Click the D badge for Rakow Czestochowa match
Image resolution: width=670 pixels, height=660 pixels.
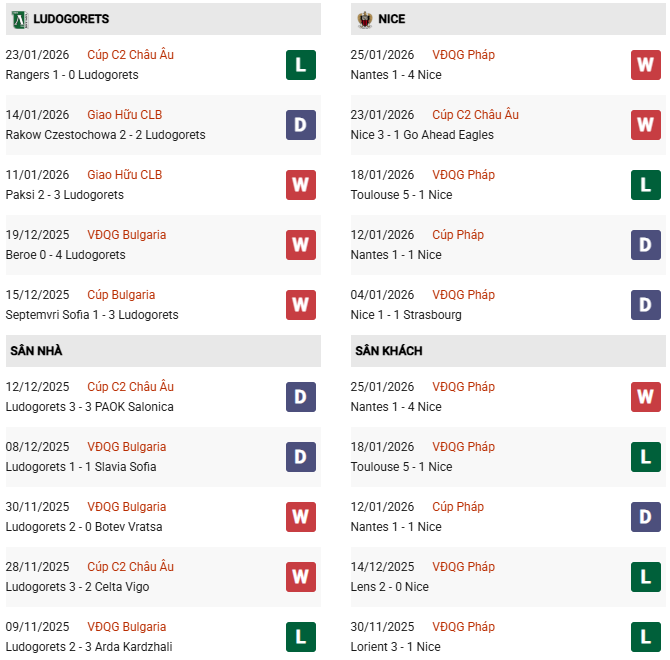301,125
